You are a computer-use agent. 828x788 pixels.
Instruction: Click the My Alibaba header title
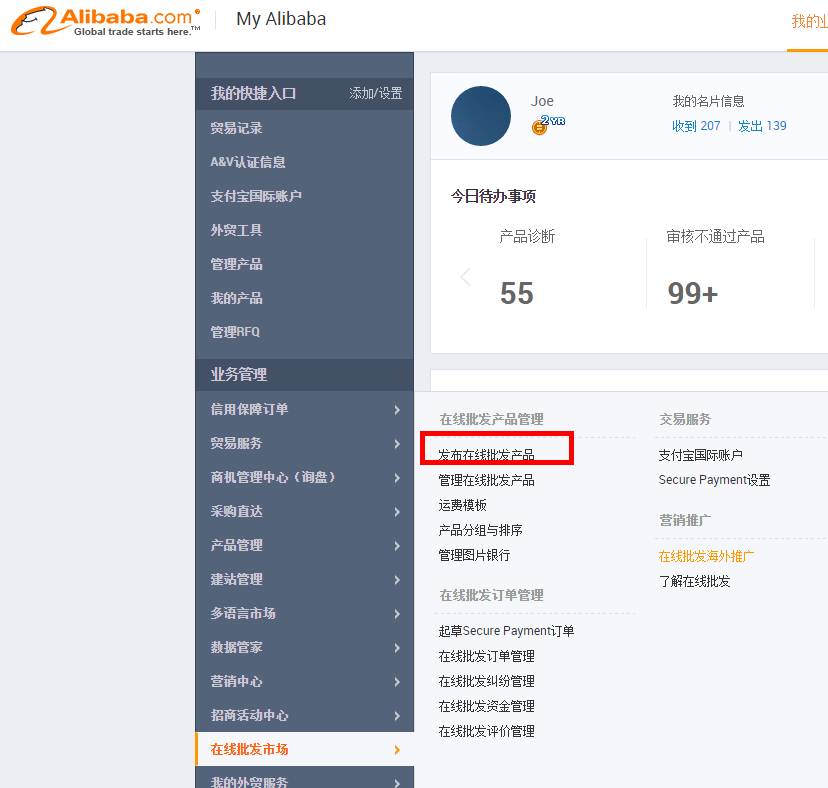(281, 19)
